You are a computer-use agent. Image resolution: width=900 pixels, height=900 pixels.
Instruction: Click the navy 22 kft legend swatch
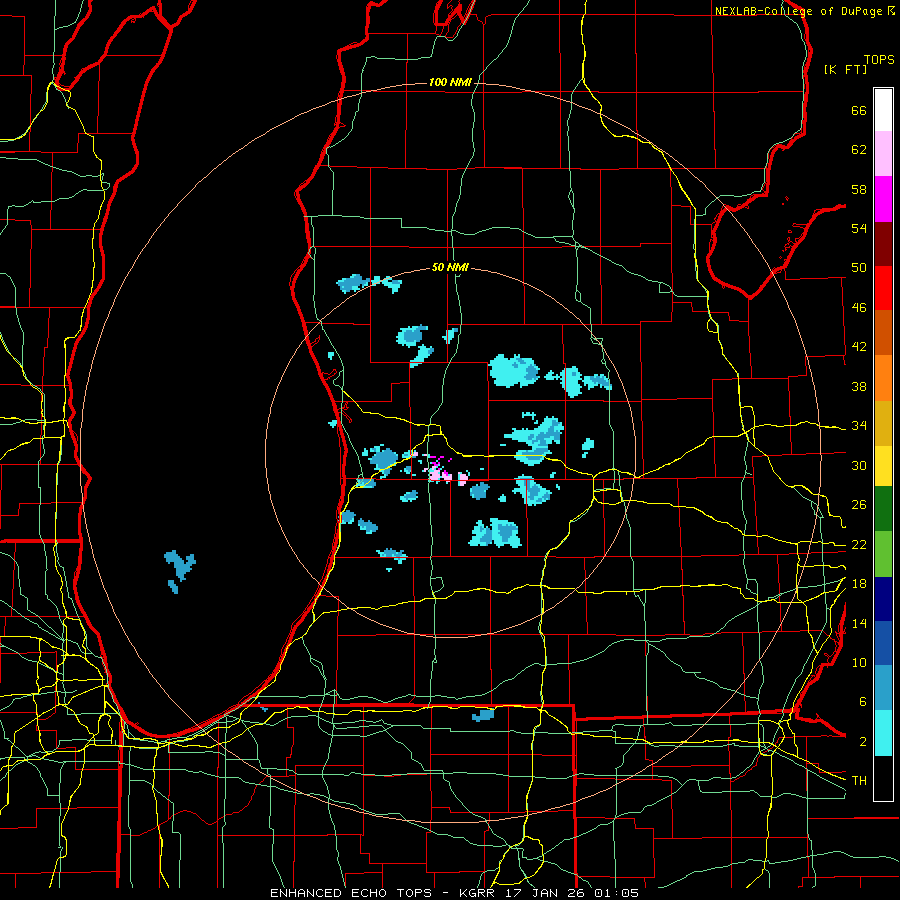[883, 599]
